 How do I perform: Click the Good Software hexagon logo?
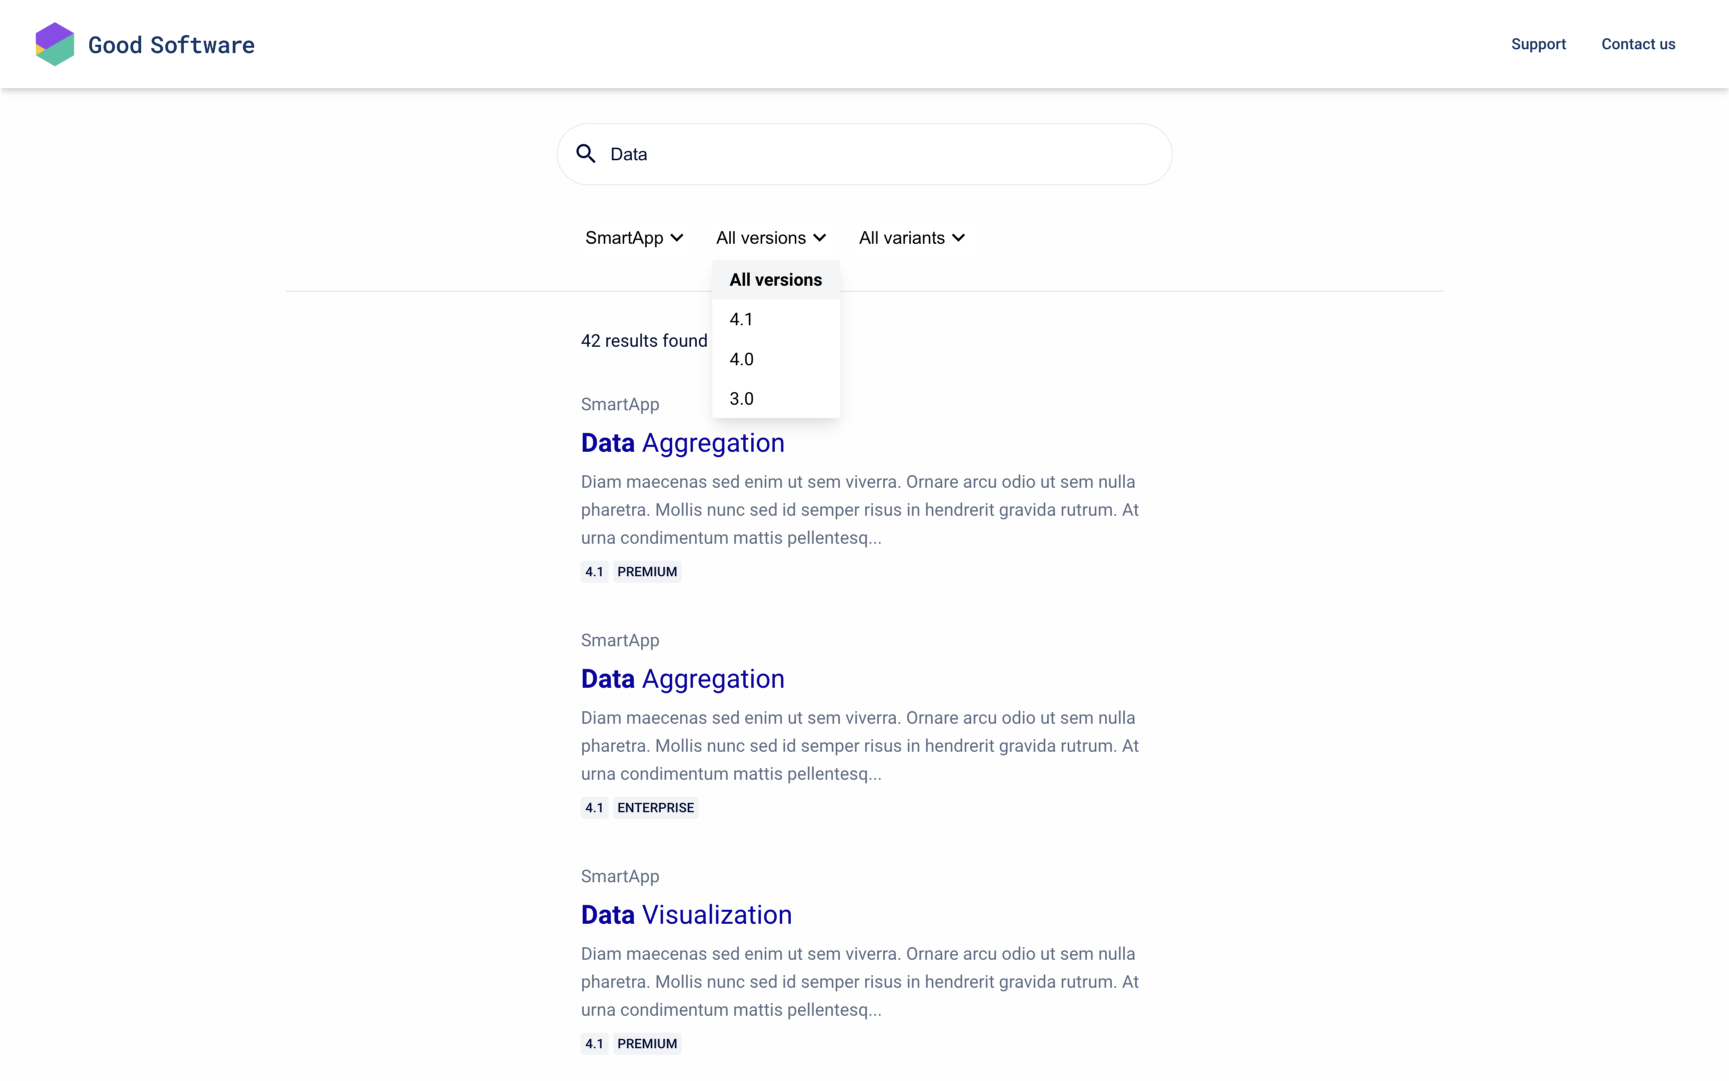(54, 44)
